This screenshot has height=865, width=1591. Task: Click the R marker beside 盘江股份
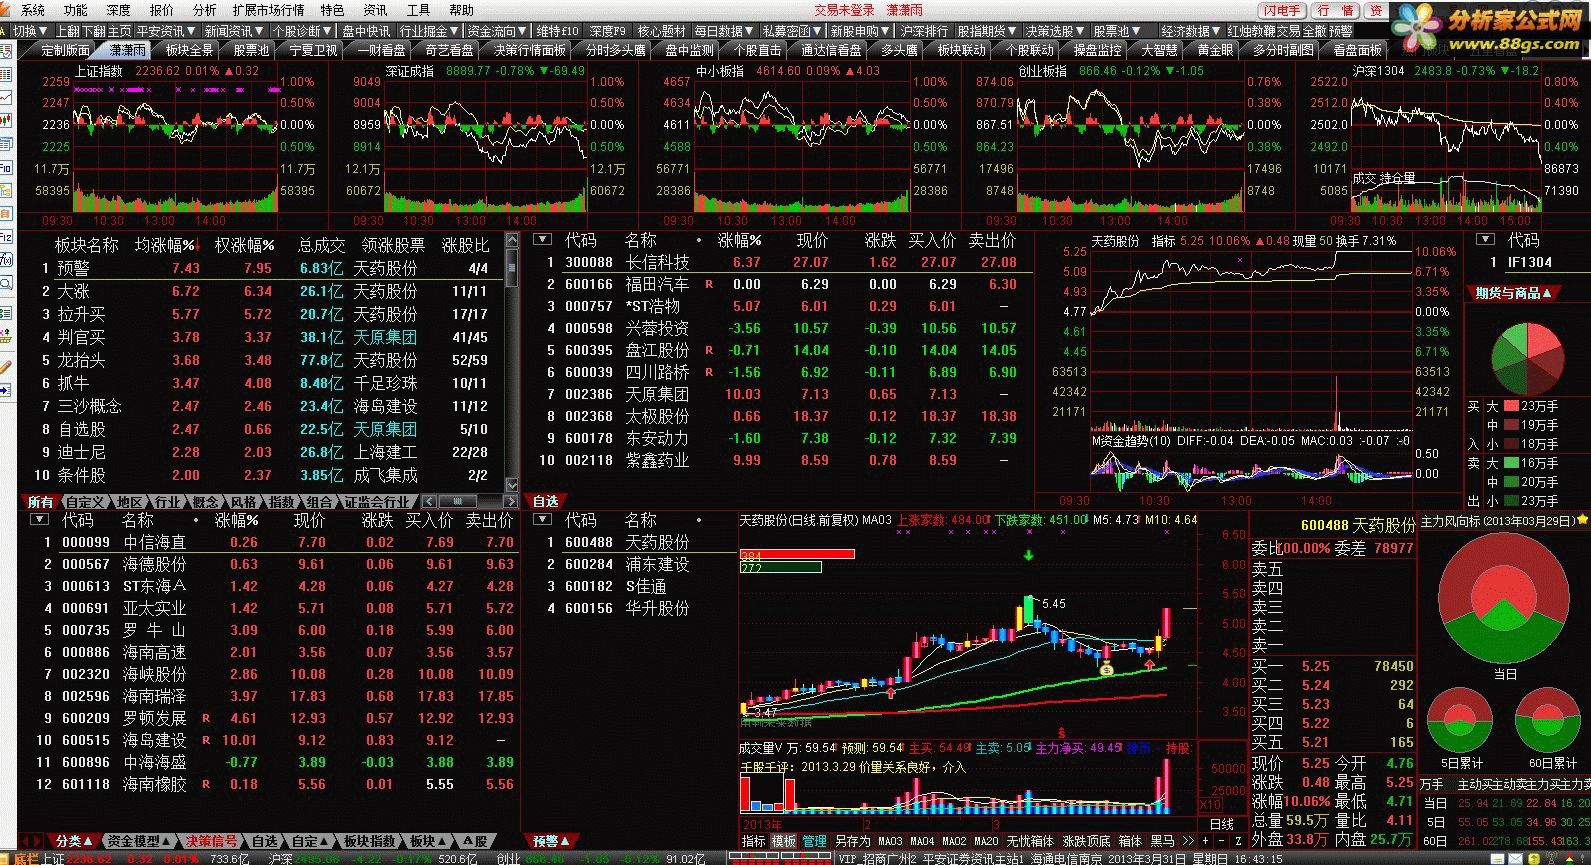click(x=709, y=351)
